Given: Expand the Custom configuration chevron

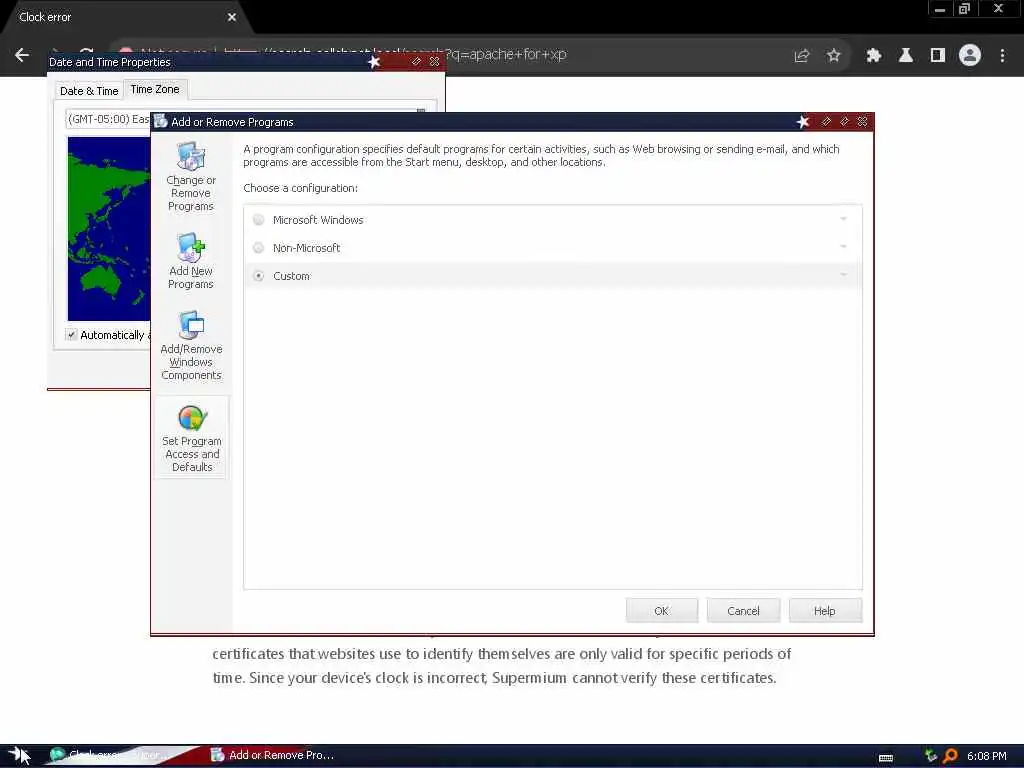Looking at the screenshot, I should tap(843, 275).
